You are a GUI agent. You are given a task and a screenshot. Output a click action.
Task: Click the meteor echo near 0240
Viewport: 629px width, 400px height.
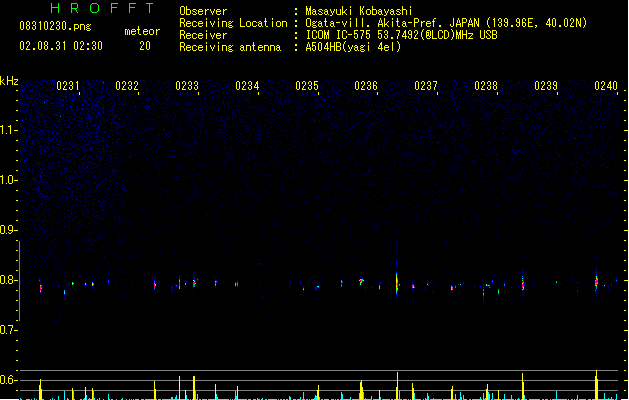(x=596, y=282)
